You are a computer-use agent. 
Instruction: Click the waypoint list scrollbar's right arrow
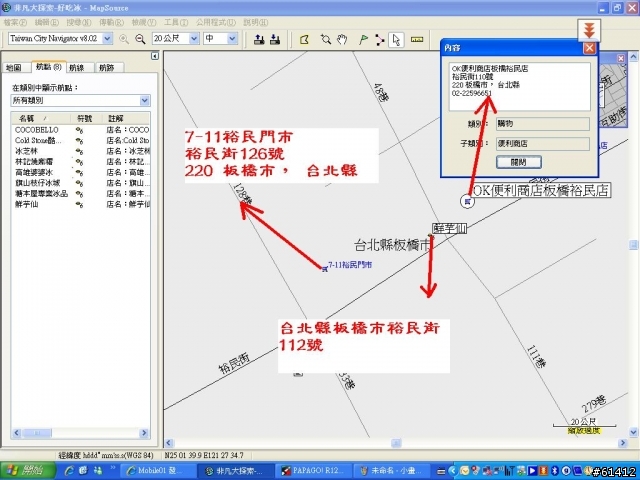click(x=144, y=433)
